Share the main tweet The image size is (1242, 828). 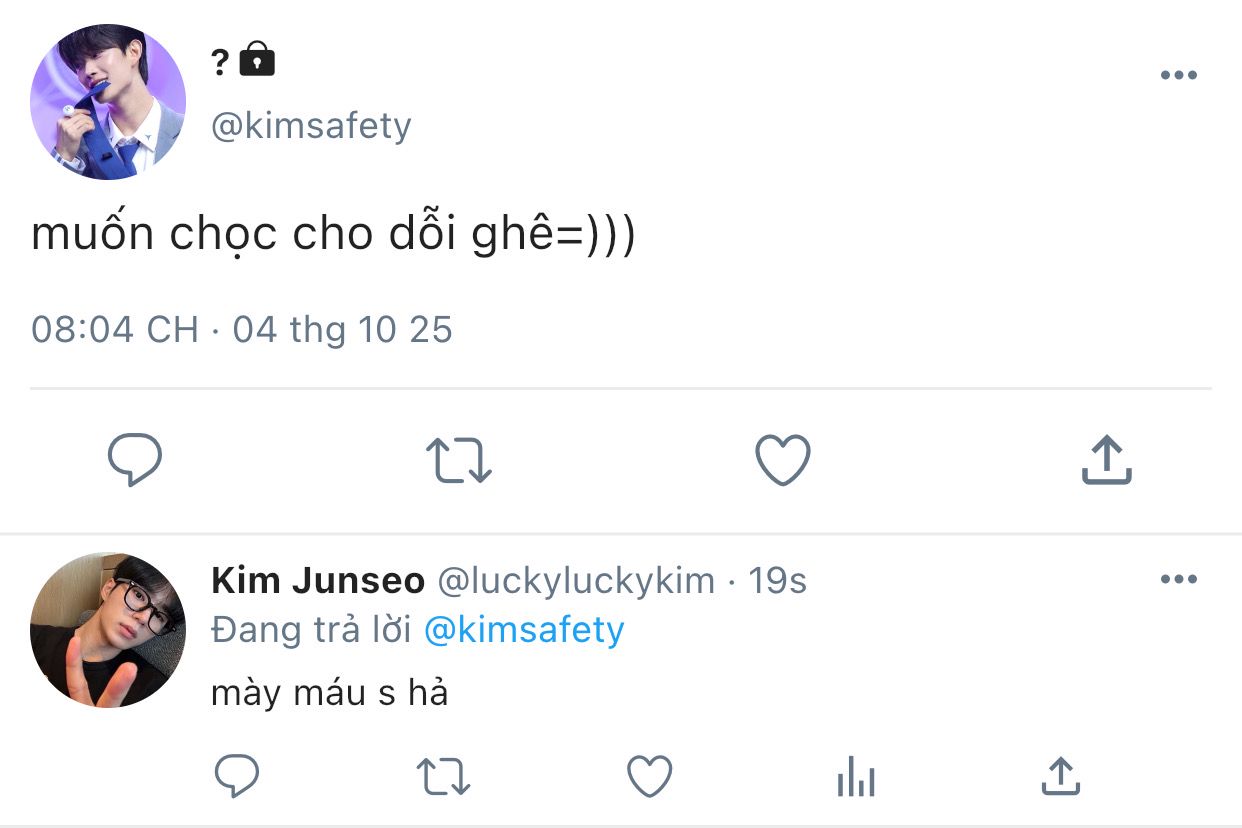coord(1106,461)
